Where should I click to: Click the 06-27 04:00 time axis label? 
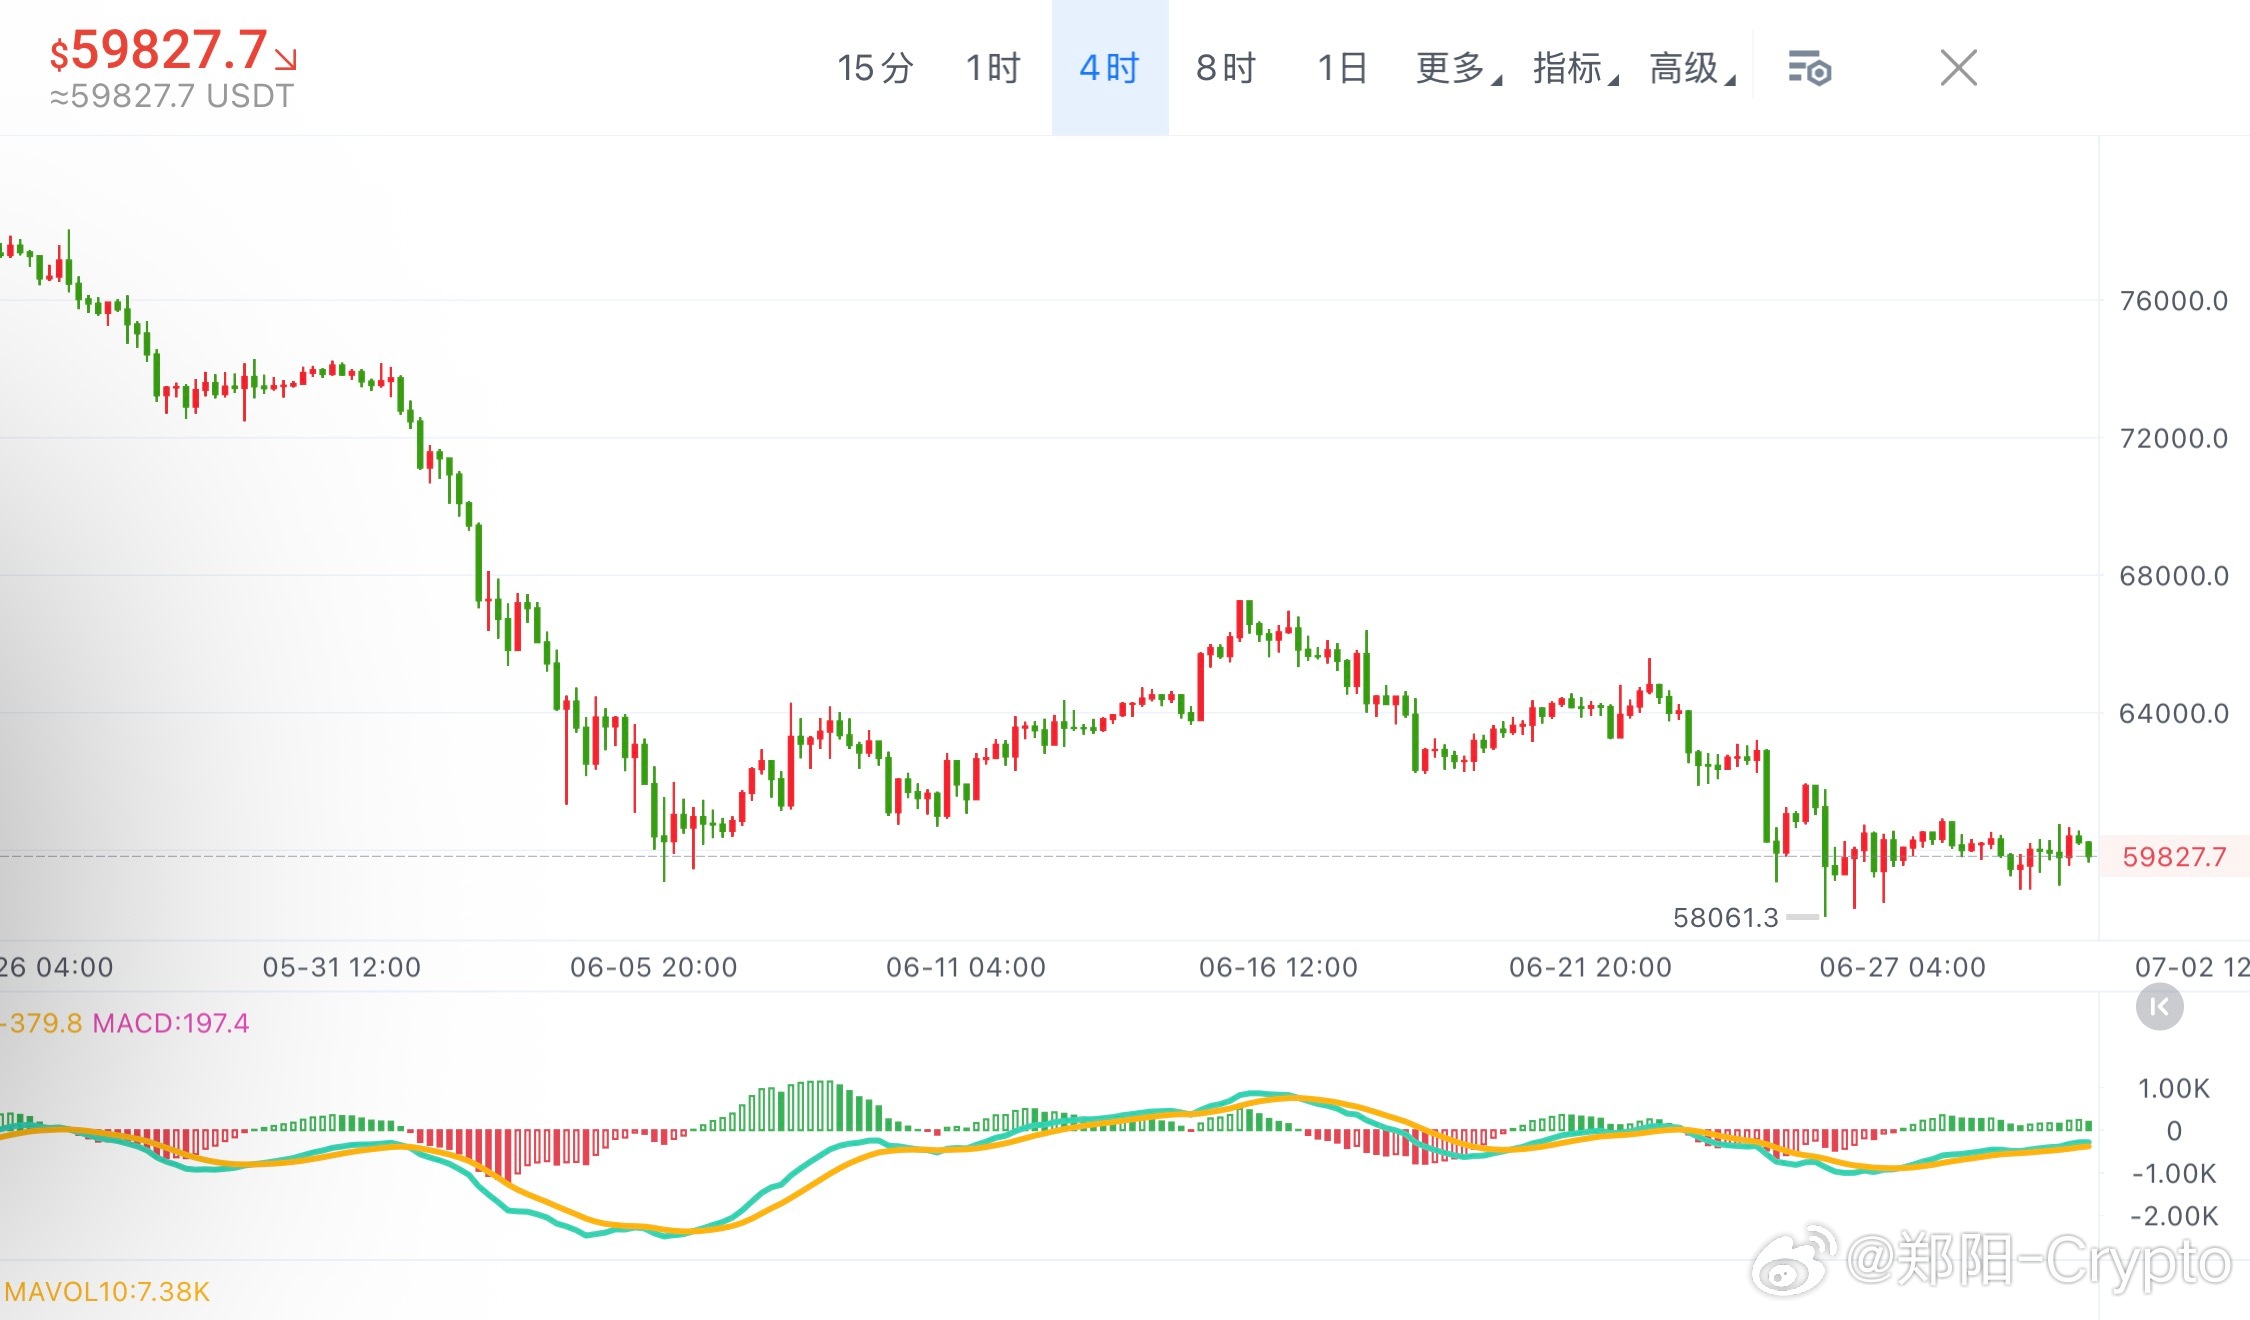pyautogui.click(x=1903, y=967)
